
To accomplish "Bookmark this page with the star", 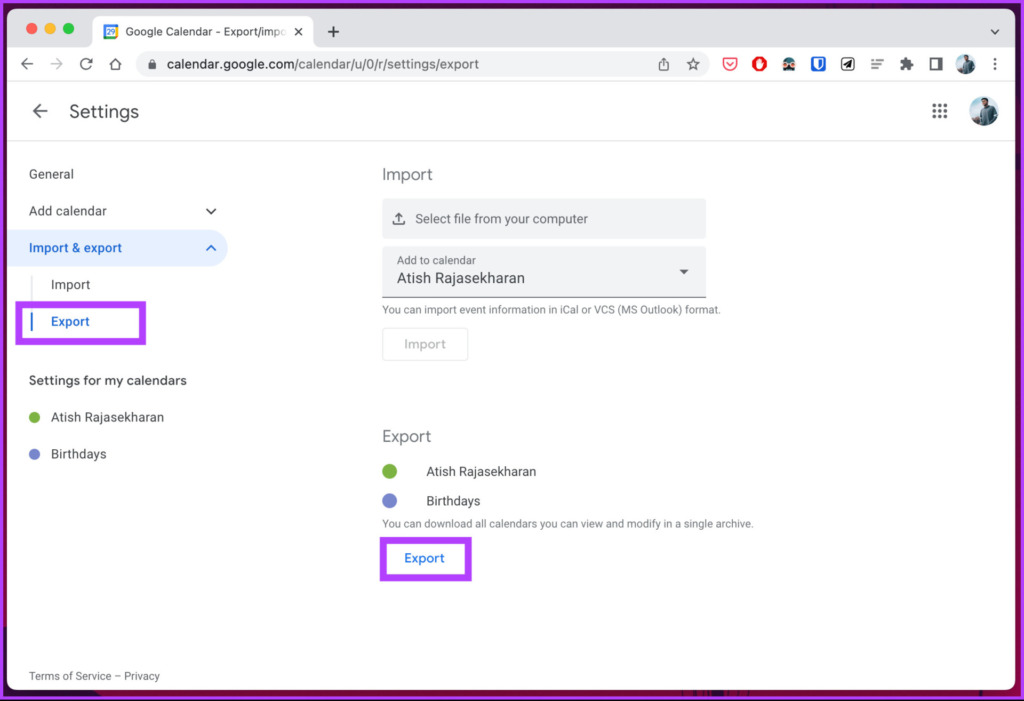I will (x=693, y=64).
